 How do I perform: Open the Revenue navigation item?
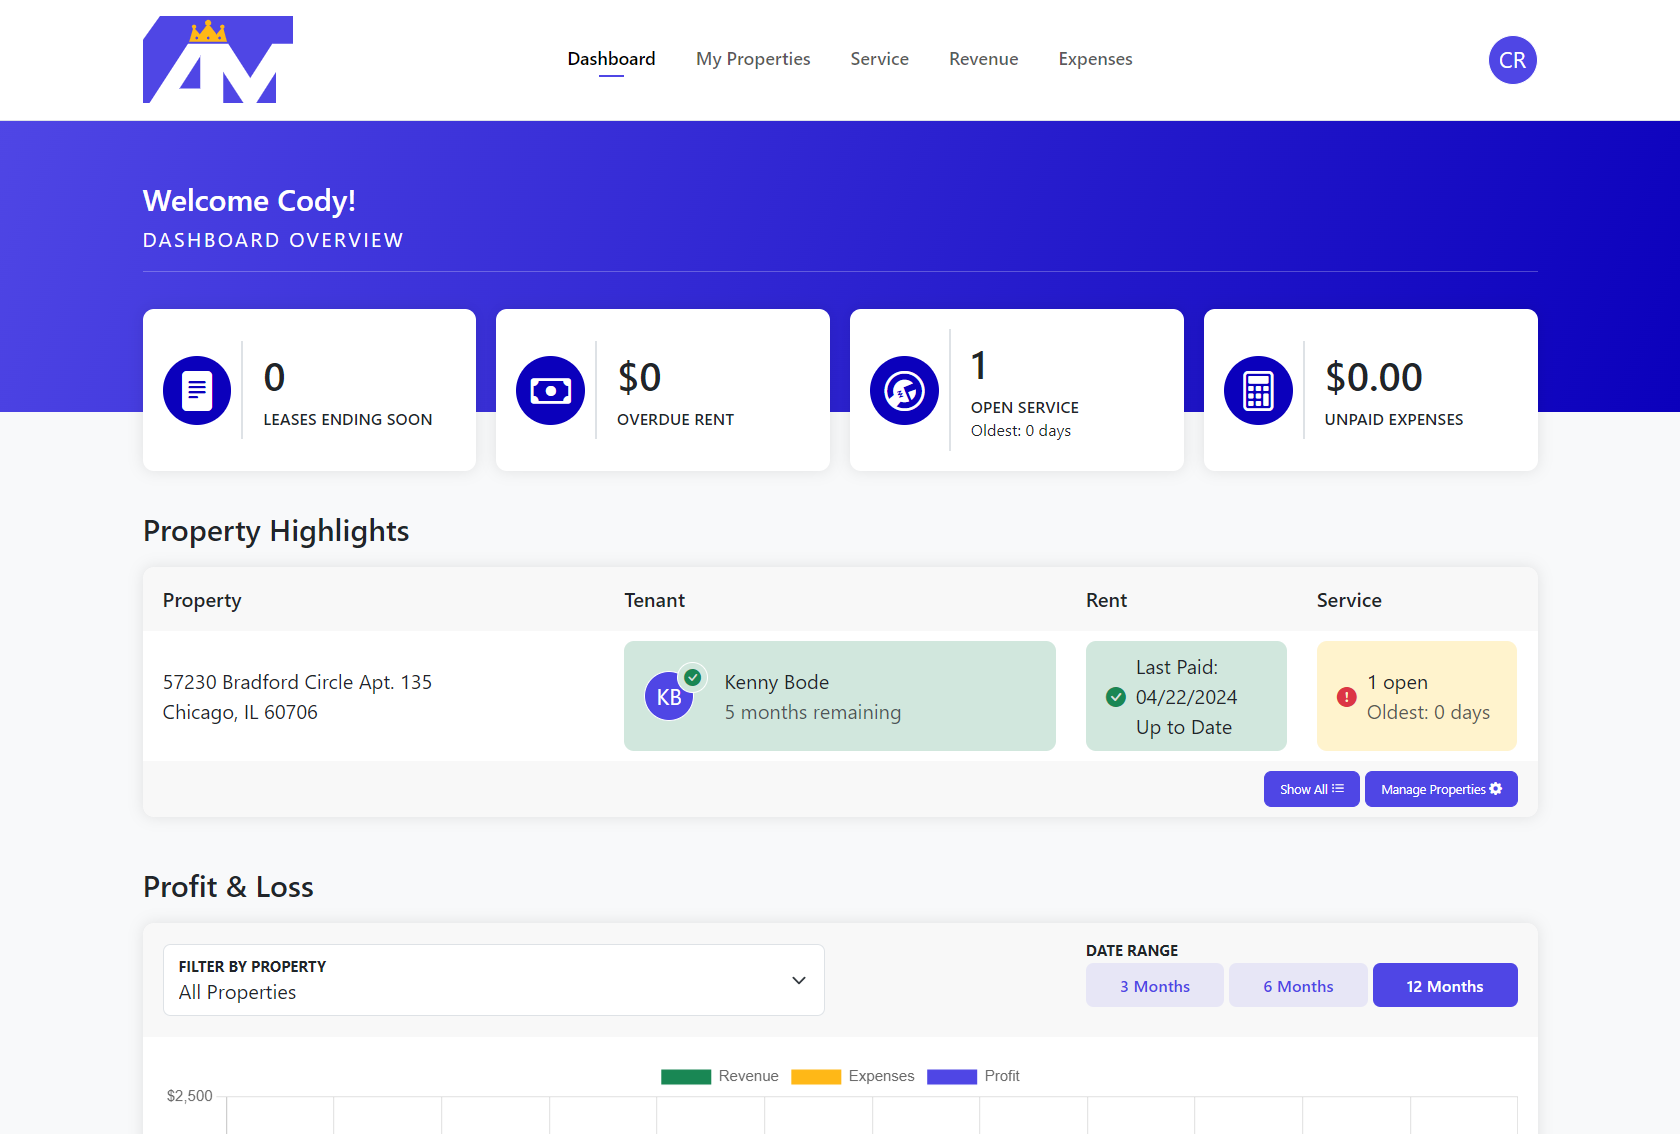coord(983,59)
